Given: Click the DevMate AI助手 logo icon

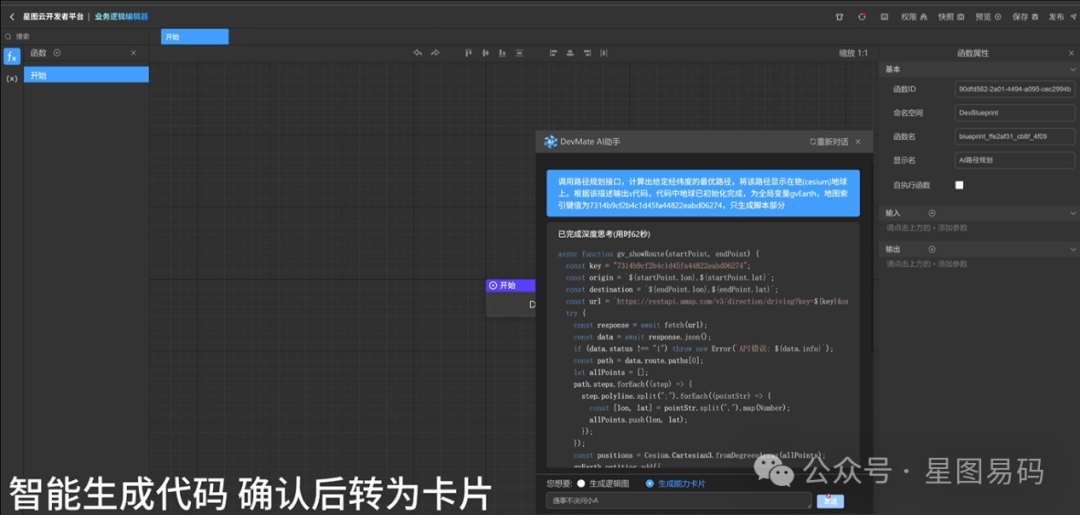Looking at the screenshot, I should (x=550, y=142).
